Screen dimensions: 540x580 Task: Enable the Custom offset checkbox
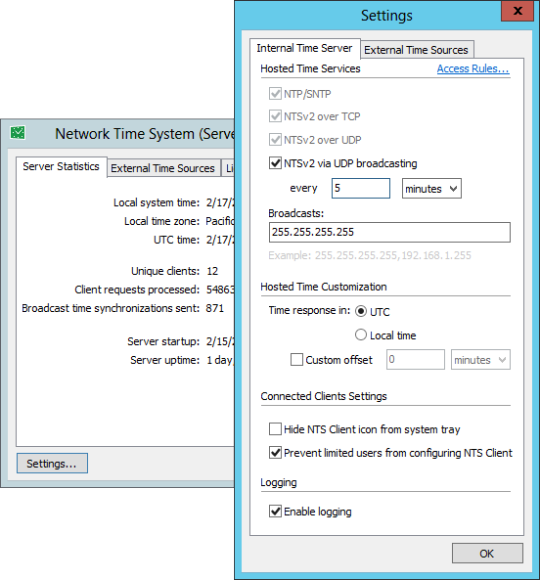point(297,360)
